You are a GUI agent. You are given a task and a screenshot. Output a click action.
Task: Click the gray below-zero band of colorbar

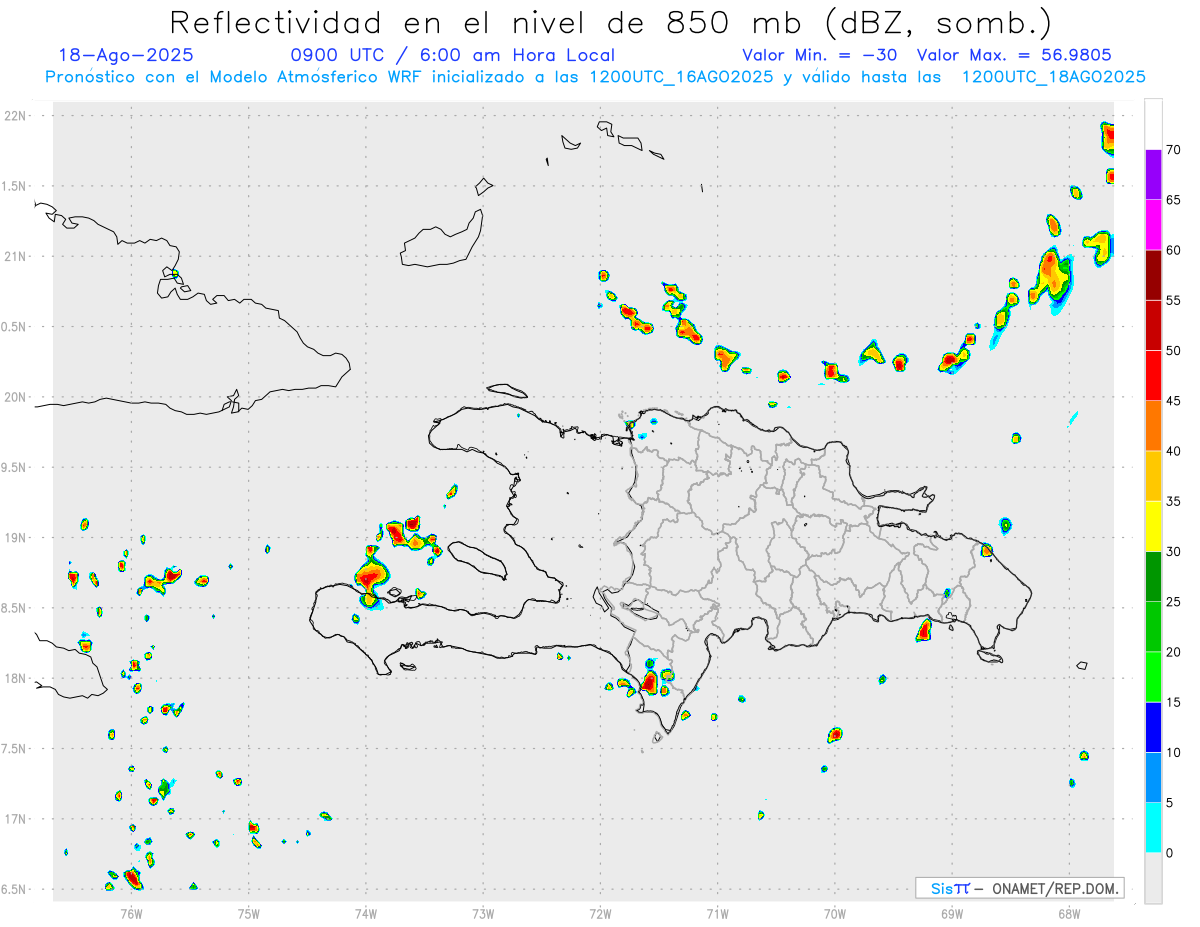click(x=1153, y=878)
